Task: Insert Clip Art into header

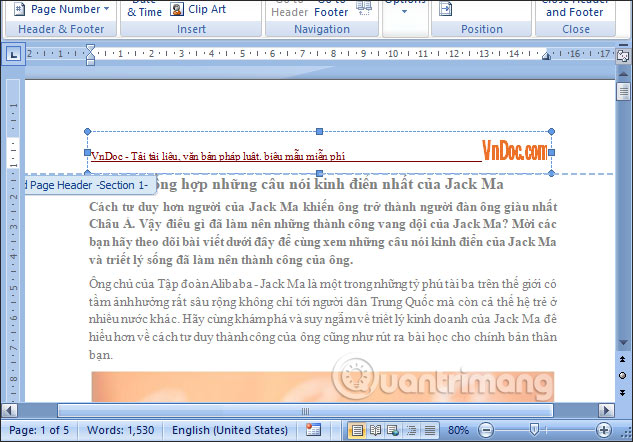Action: click(x=198, y=9)
